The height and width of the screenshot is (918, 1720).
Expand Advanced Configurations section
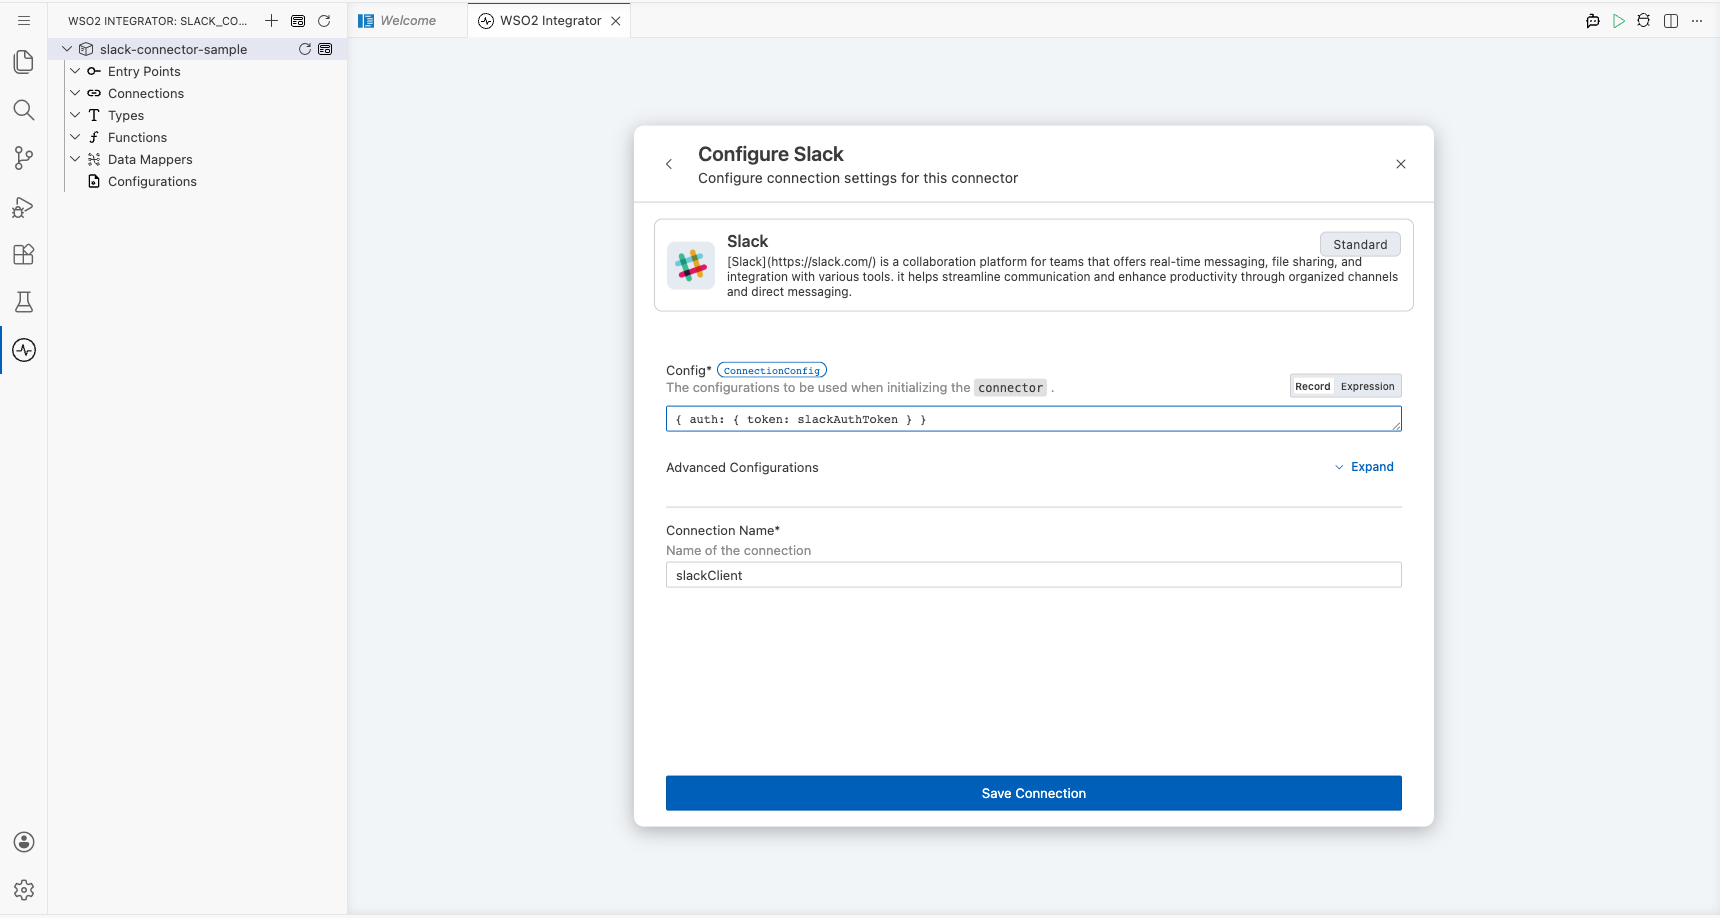coord(1364,467)
